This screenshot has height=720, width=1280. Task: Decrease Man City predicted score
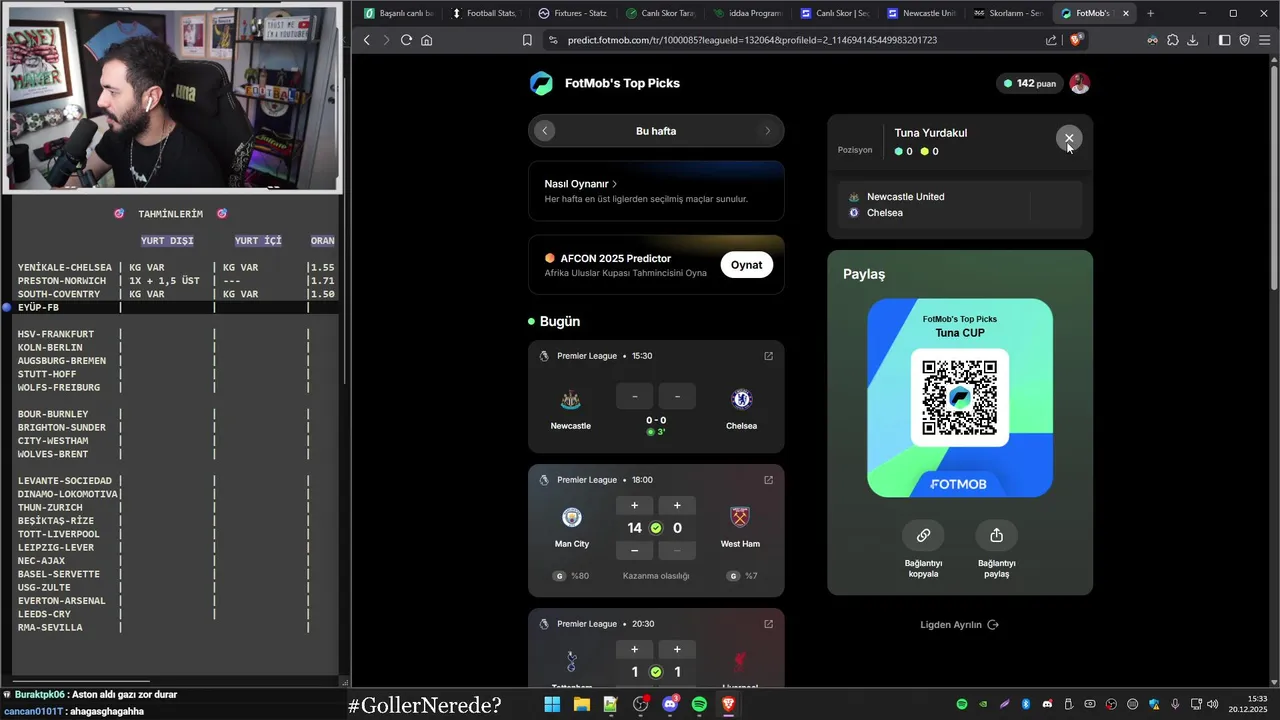(x=634, y=551)
